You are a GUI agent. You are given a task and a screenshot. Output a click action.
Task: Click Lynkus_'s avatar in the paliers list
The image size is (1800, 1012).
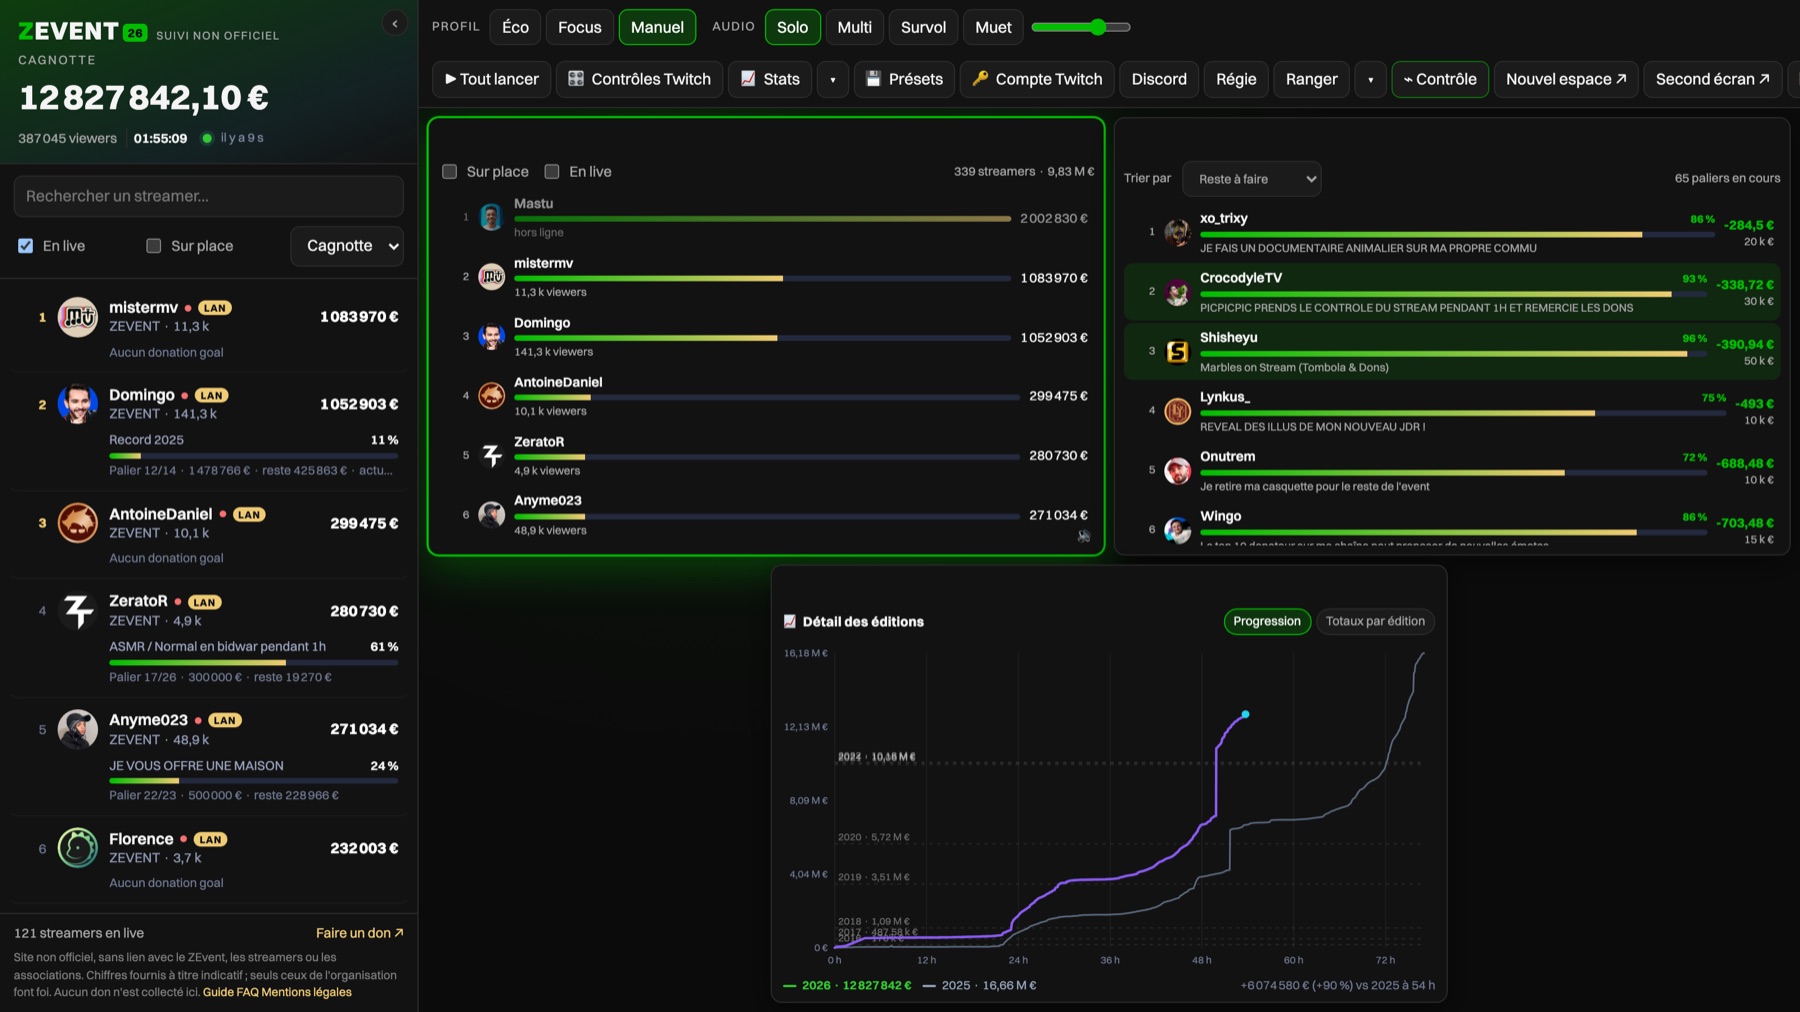1177,410
